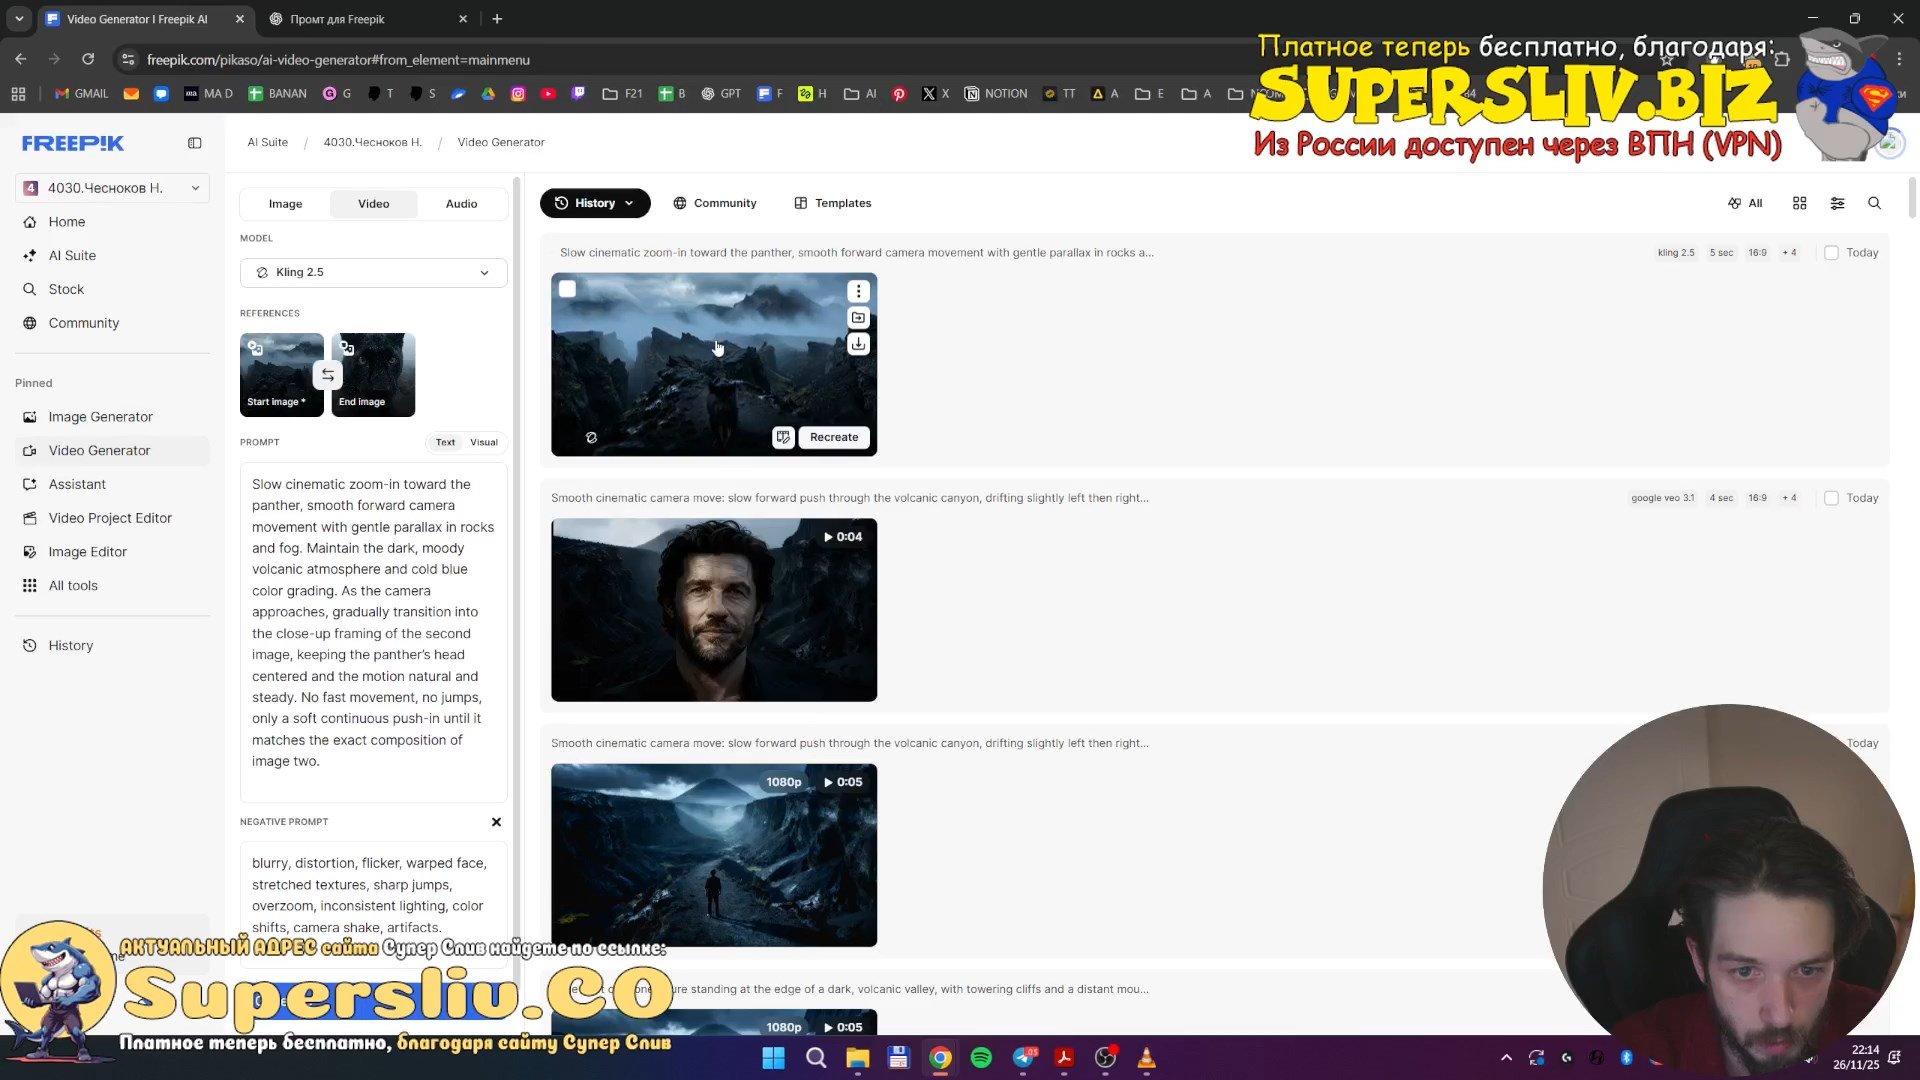The image size is (1920, 1080).
Task: Click the edit icon beside Recreate
Action: pyautogui.click(x=783, y=437)
